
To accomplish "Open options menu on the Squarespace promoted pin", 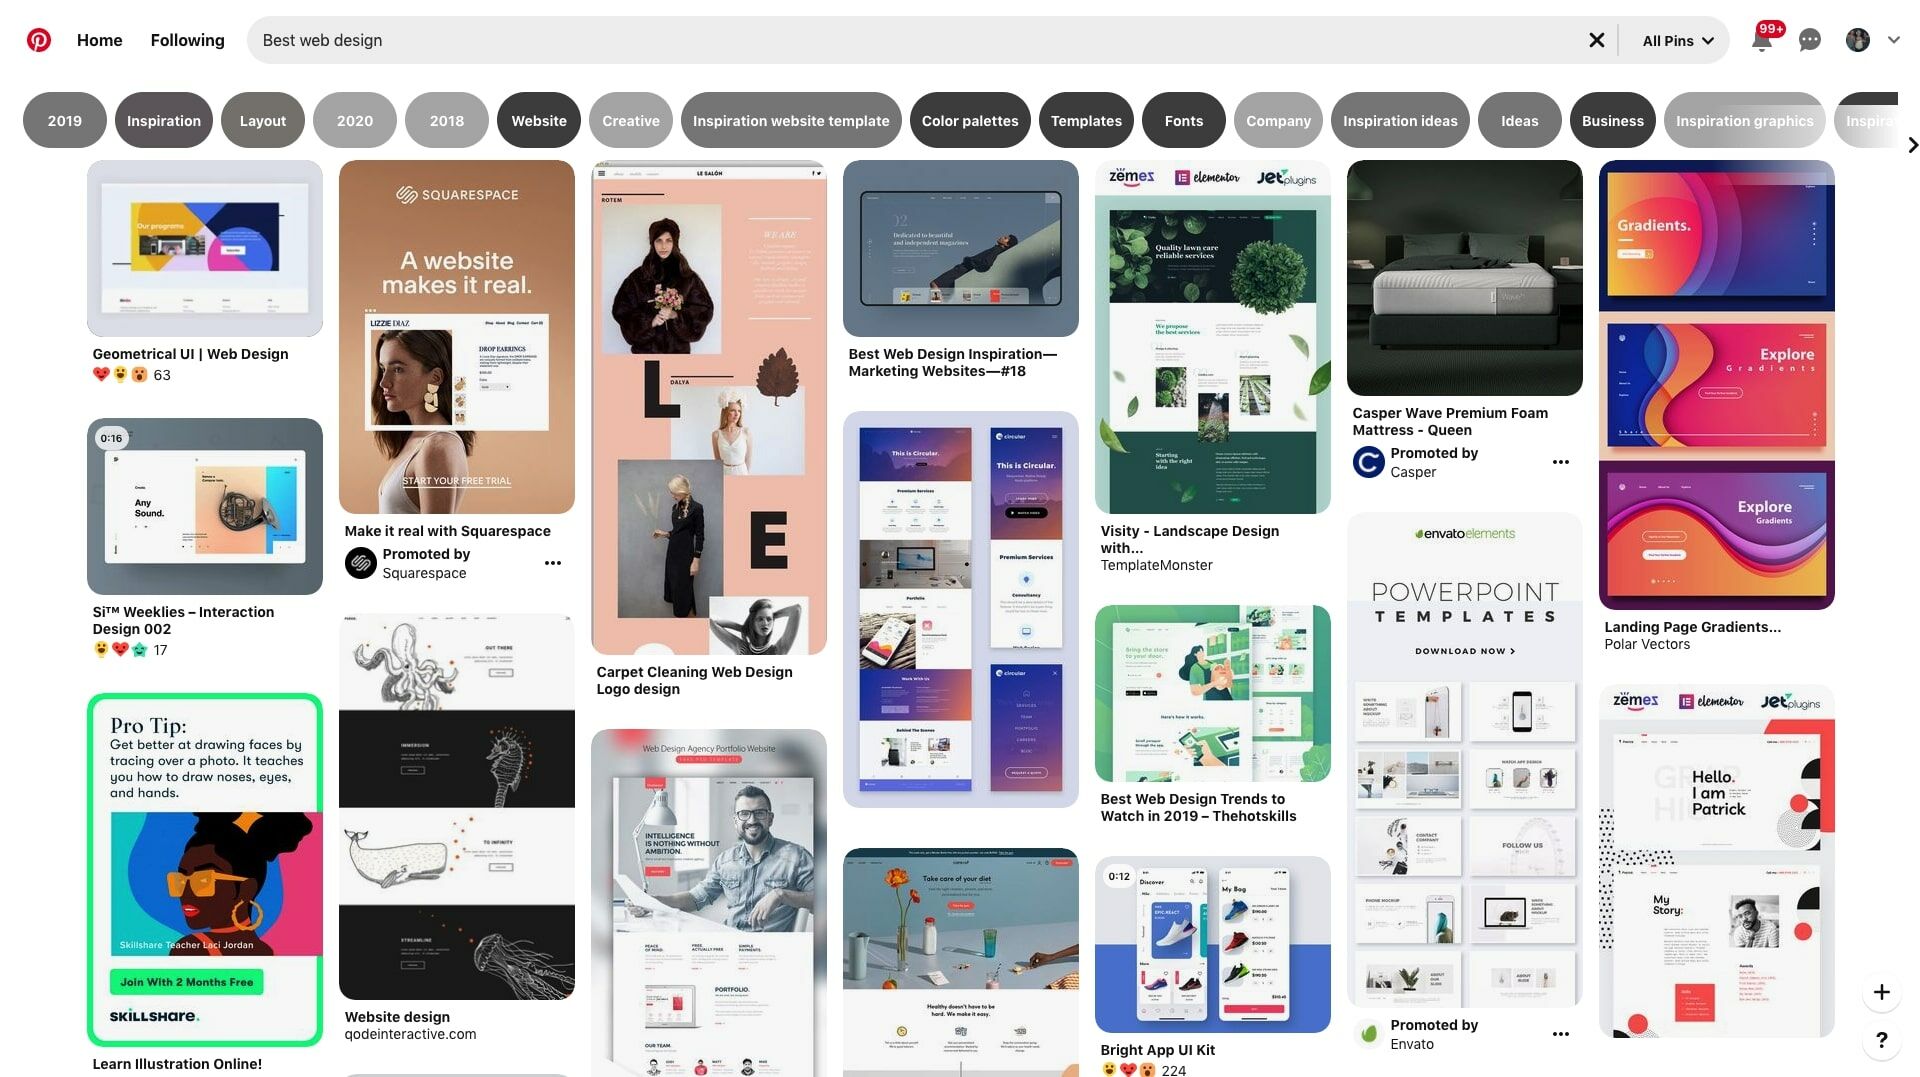I will pos(553,563).
